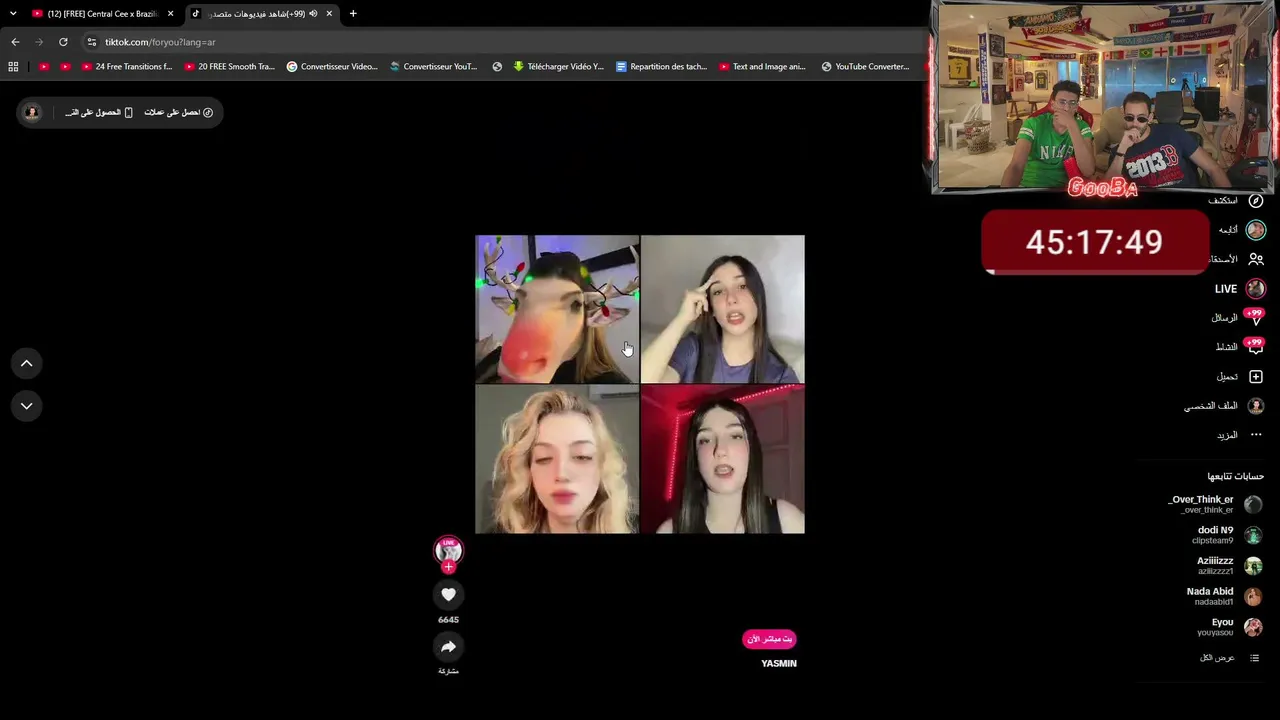Screen dimensions: 1280x720
Task: Open 'YouTube Converter...' bookmark
Action: click(865, 67)
